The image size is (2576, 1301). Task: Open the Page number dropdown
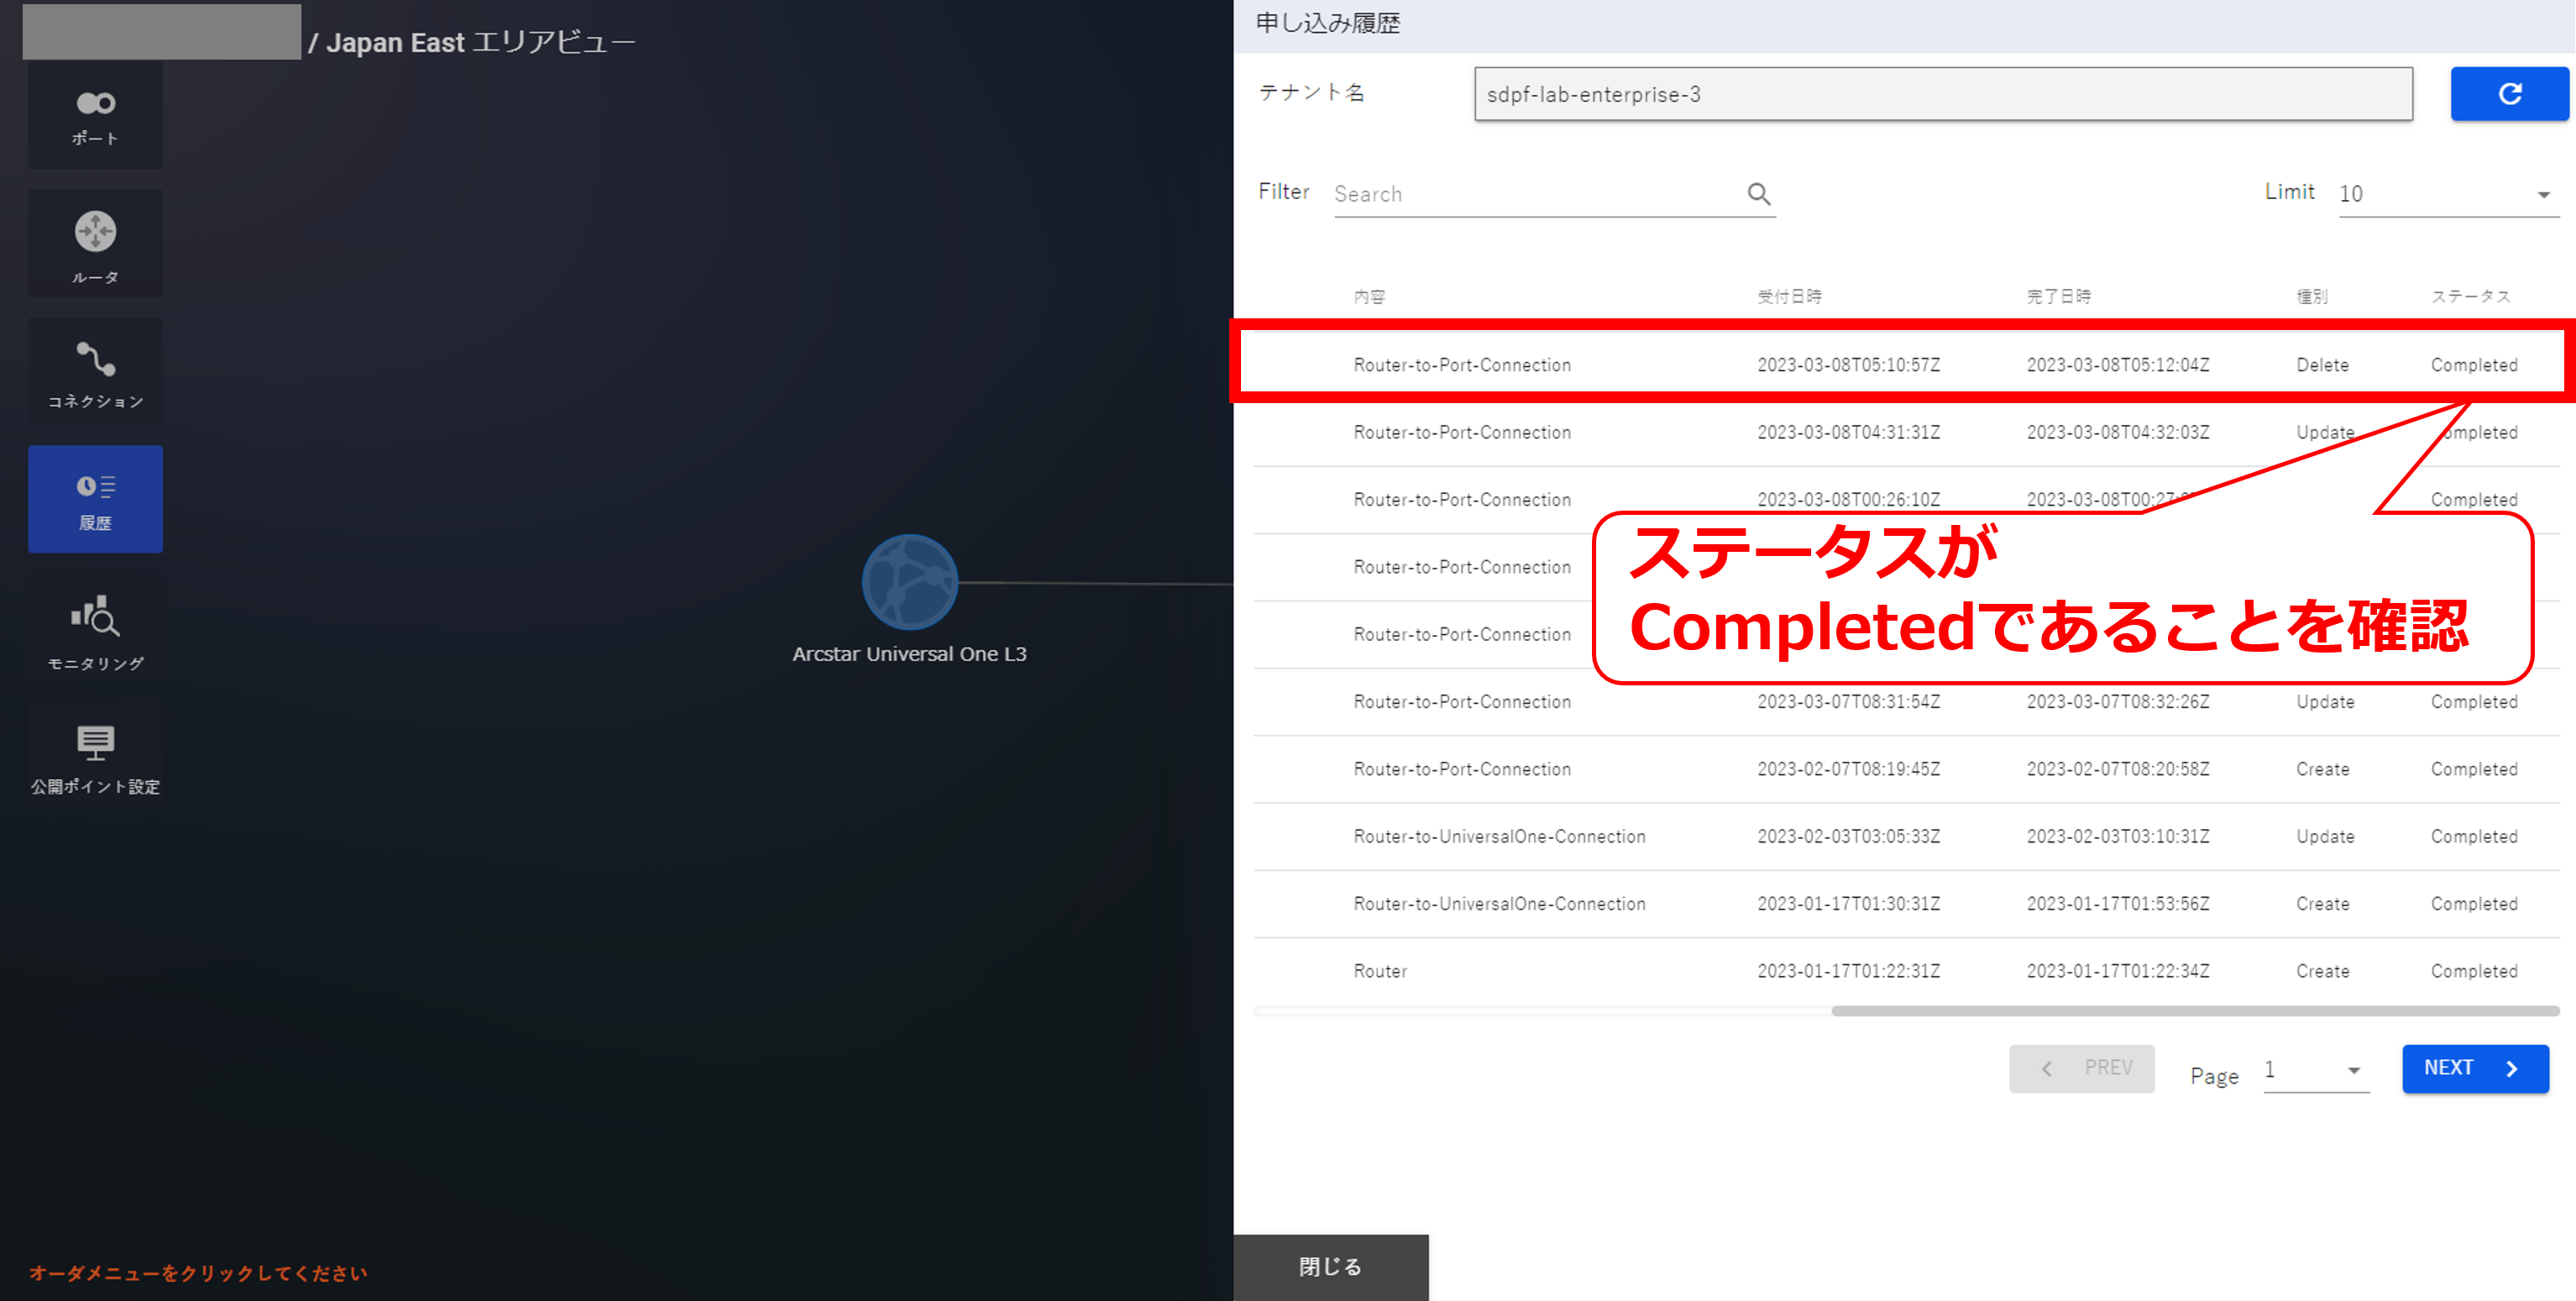click(2315, 1070)
